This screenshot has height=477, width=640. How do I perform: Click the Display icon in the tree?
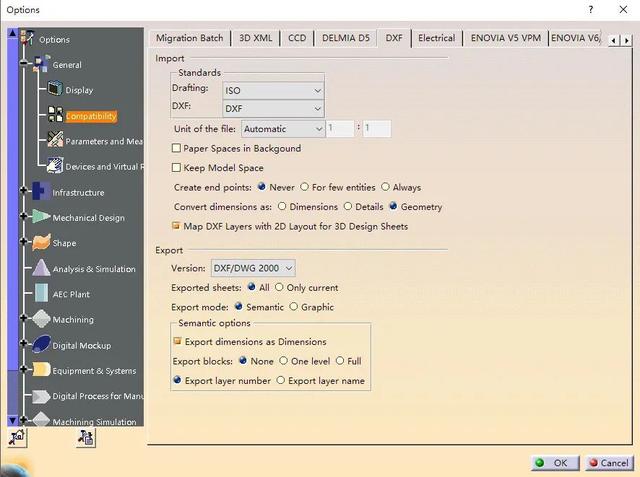tap(55, 90)
